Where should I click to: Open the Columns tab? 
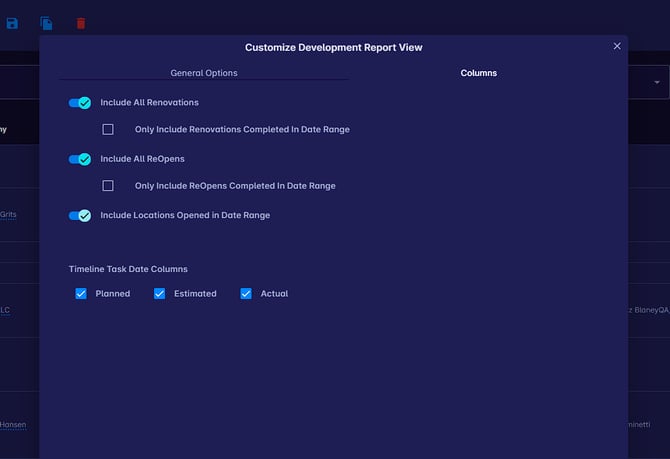478,73
